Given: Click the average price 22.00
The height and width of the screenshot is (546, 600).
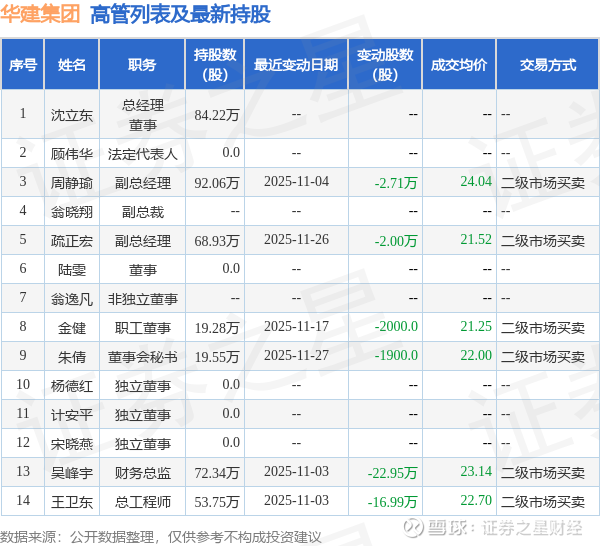Looking at the screenshot, I should (476, 355).
